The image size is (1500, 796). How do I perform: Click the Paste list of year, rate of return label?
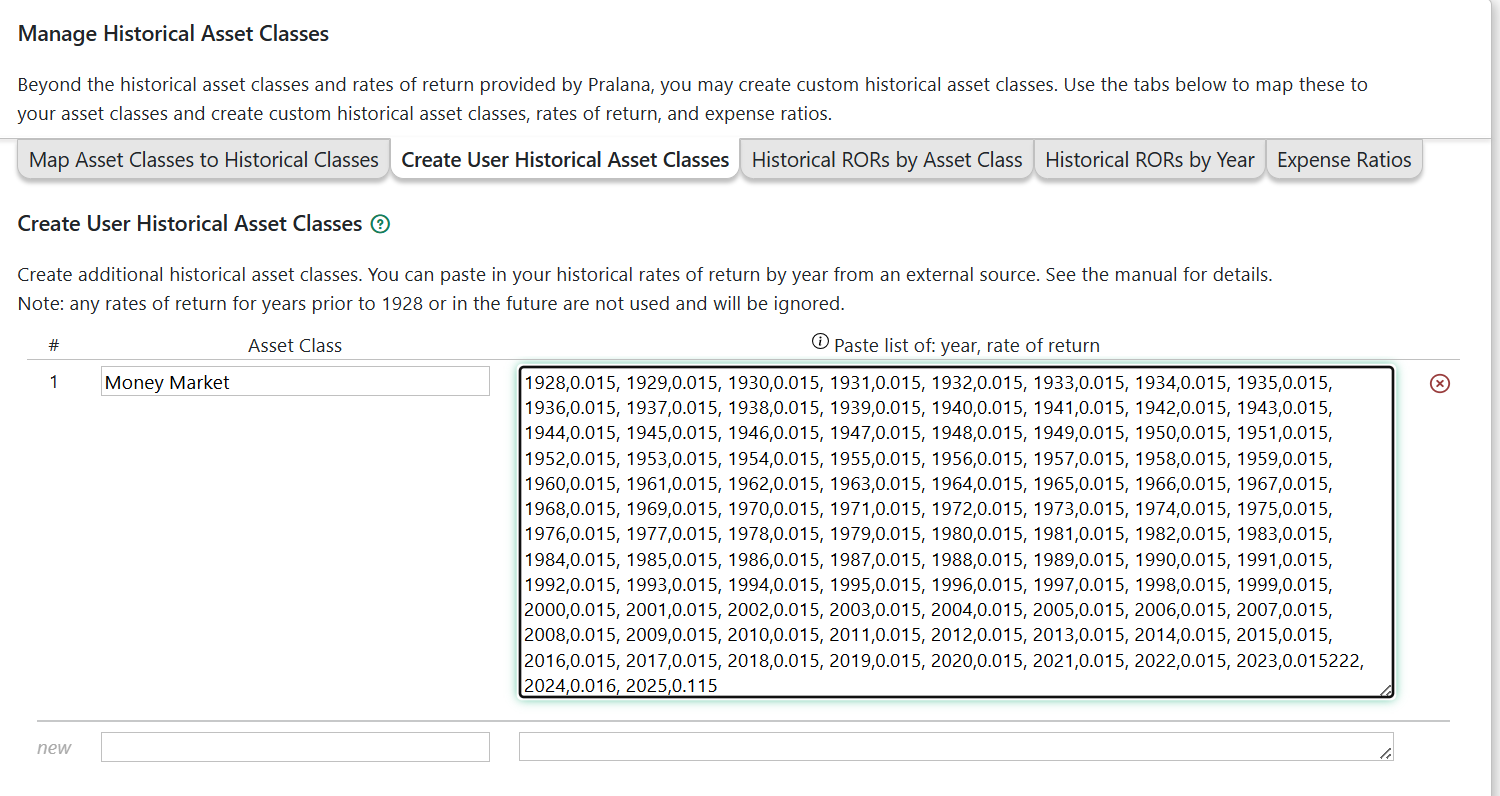(966, 346)
